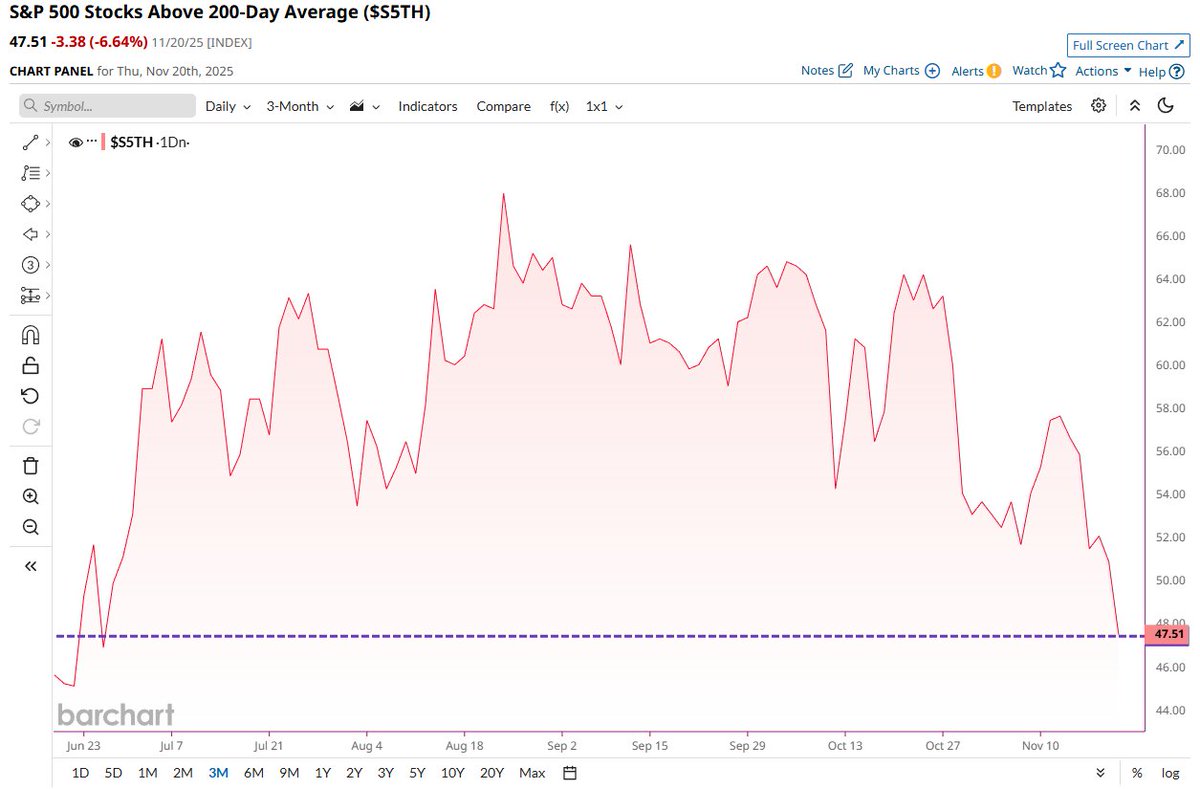Image resolution: width=1200 pixels, height=789 pixels.
Task: Select the Fibonacci retracement tool group
Action: coord(30,173)
